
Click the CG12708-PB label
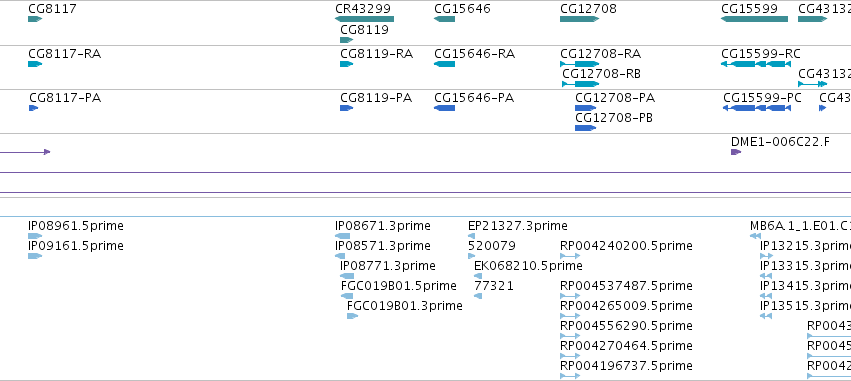point(614,118)
